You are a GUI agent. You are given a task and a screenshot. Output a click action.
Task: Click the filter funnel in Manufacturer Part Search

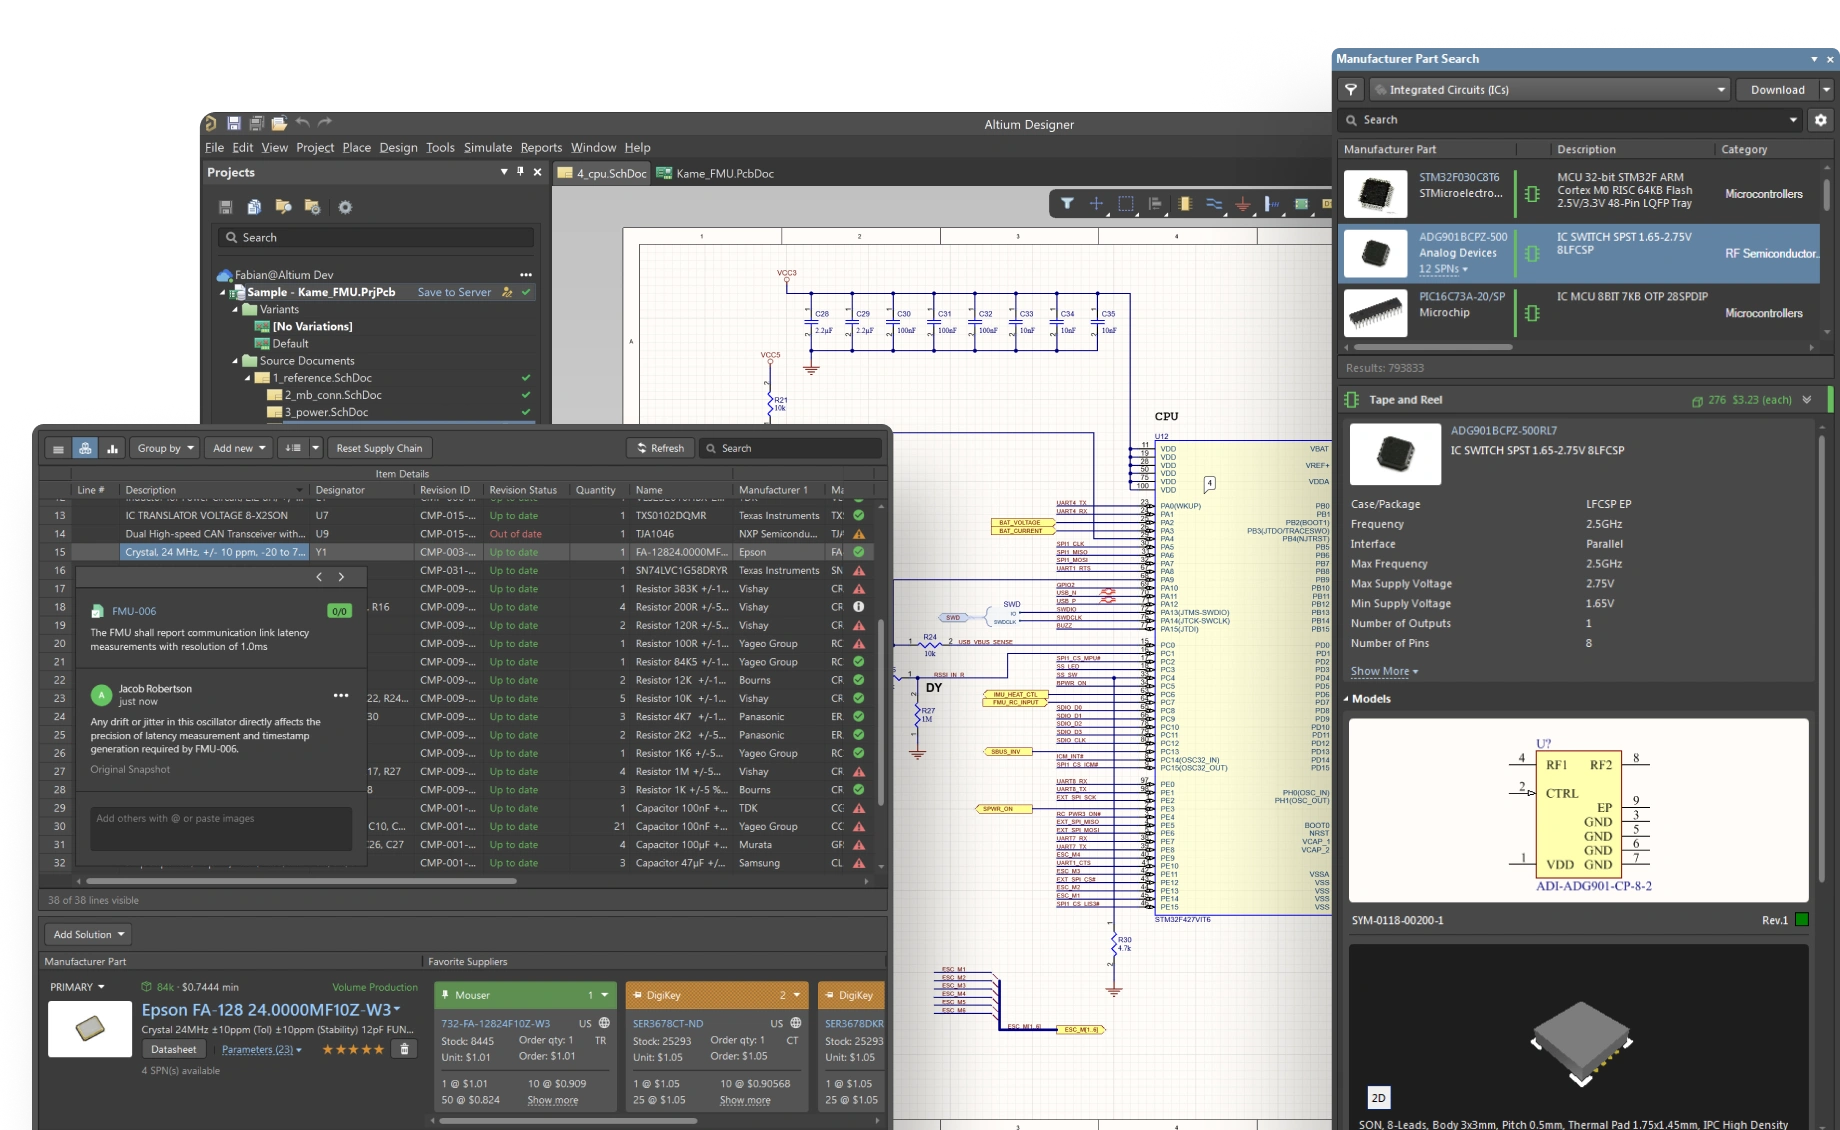pyautogui.click(x=1351, y=90)
